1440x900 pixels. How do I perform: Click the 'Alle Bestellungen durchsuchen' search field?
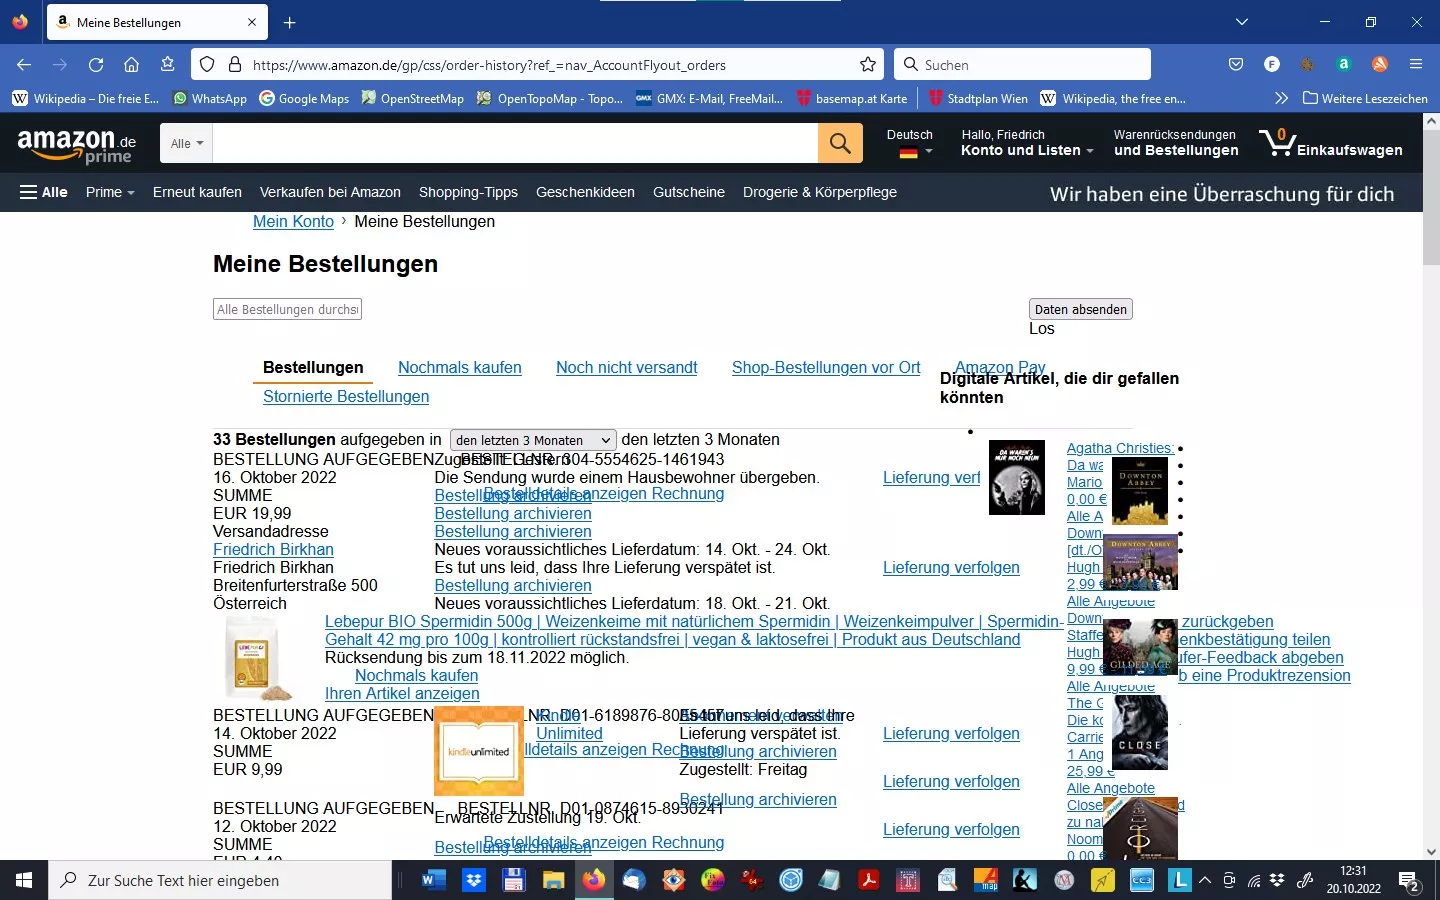[287, 310]
